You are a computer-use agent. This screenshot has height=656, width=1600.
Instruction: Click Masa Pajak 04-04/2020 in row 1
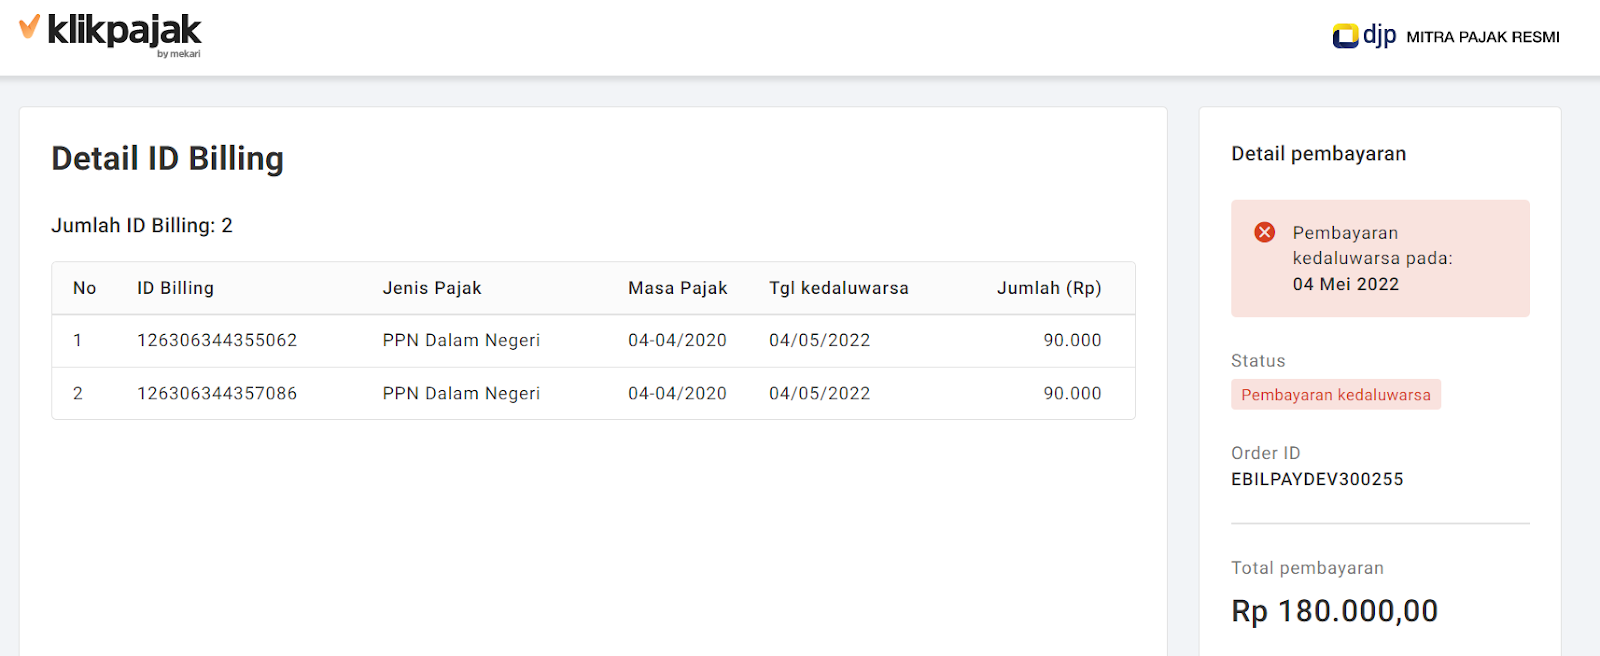677,340
